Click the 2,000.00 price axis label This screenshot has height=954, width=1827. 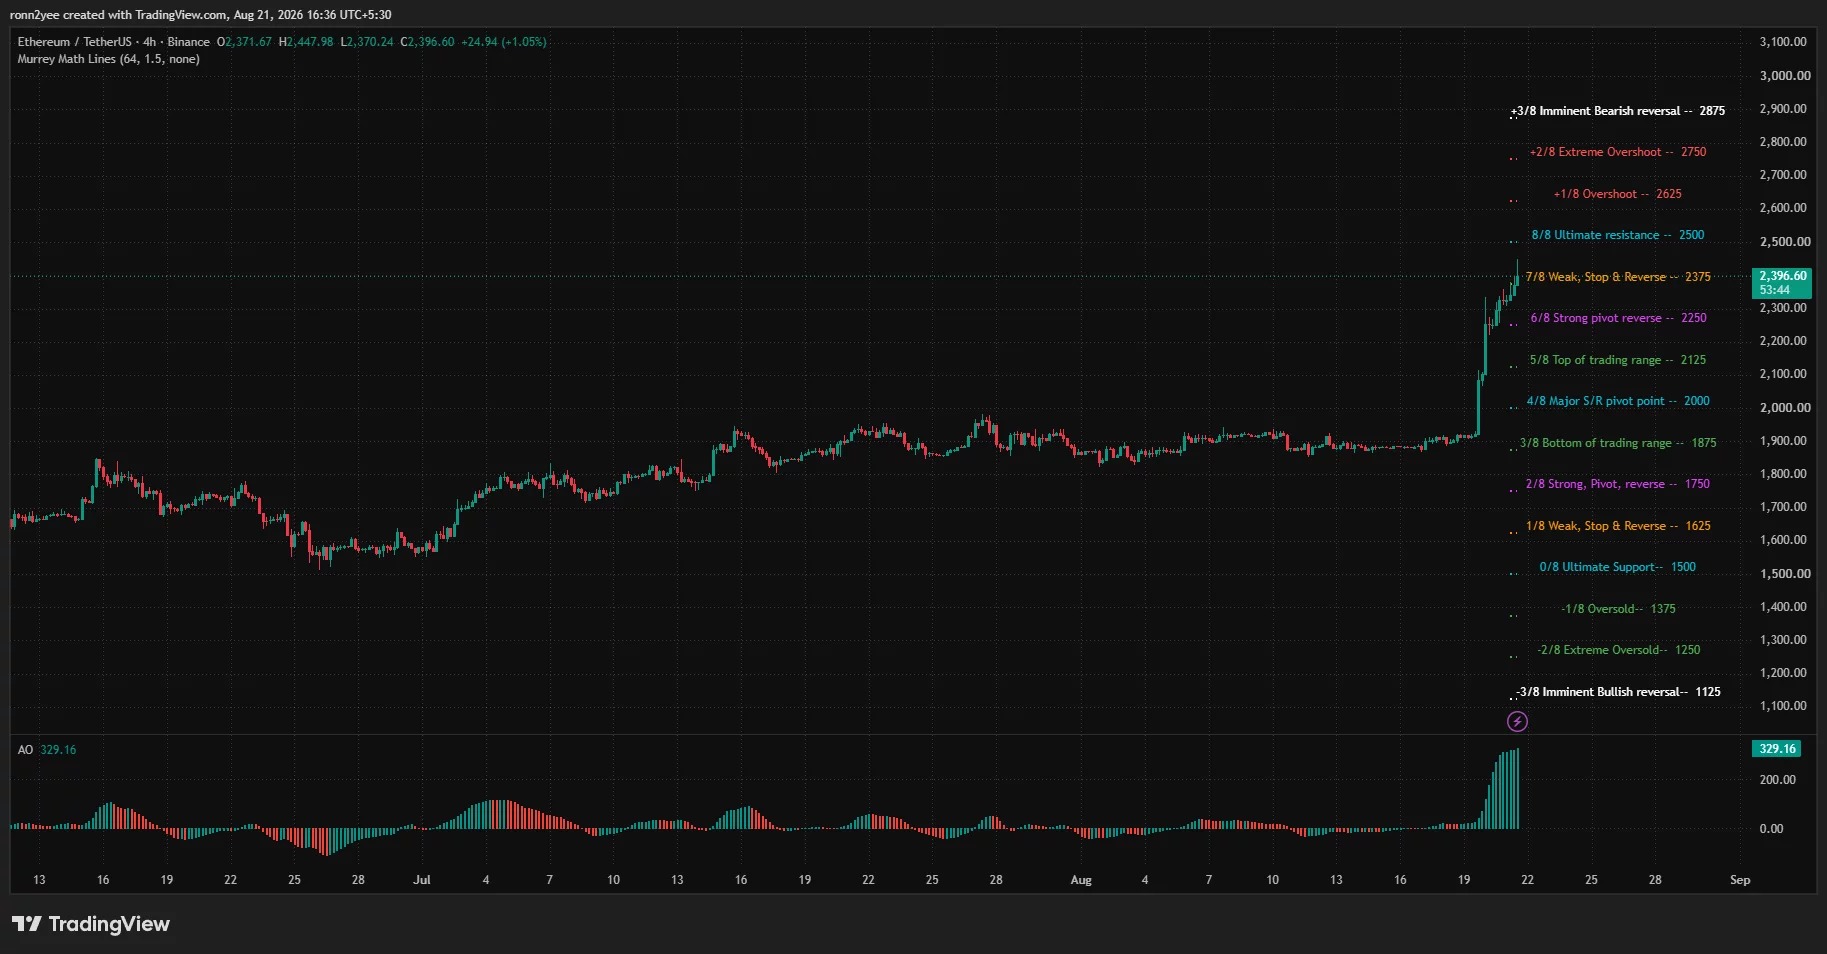(1785, 408)
